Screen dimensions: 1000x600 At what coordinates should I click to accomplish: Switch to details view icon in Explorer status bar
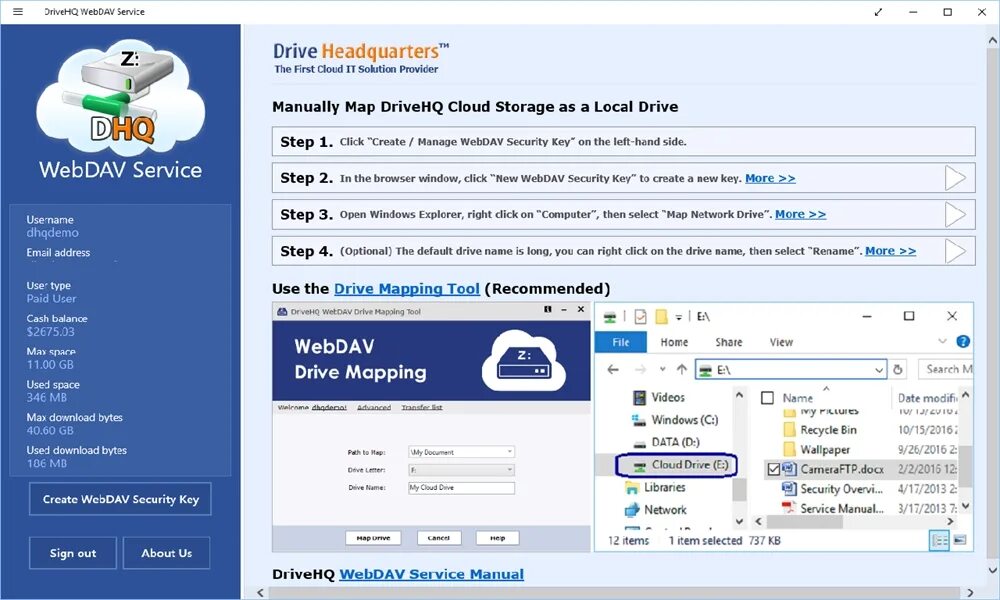point(940,541)
